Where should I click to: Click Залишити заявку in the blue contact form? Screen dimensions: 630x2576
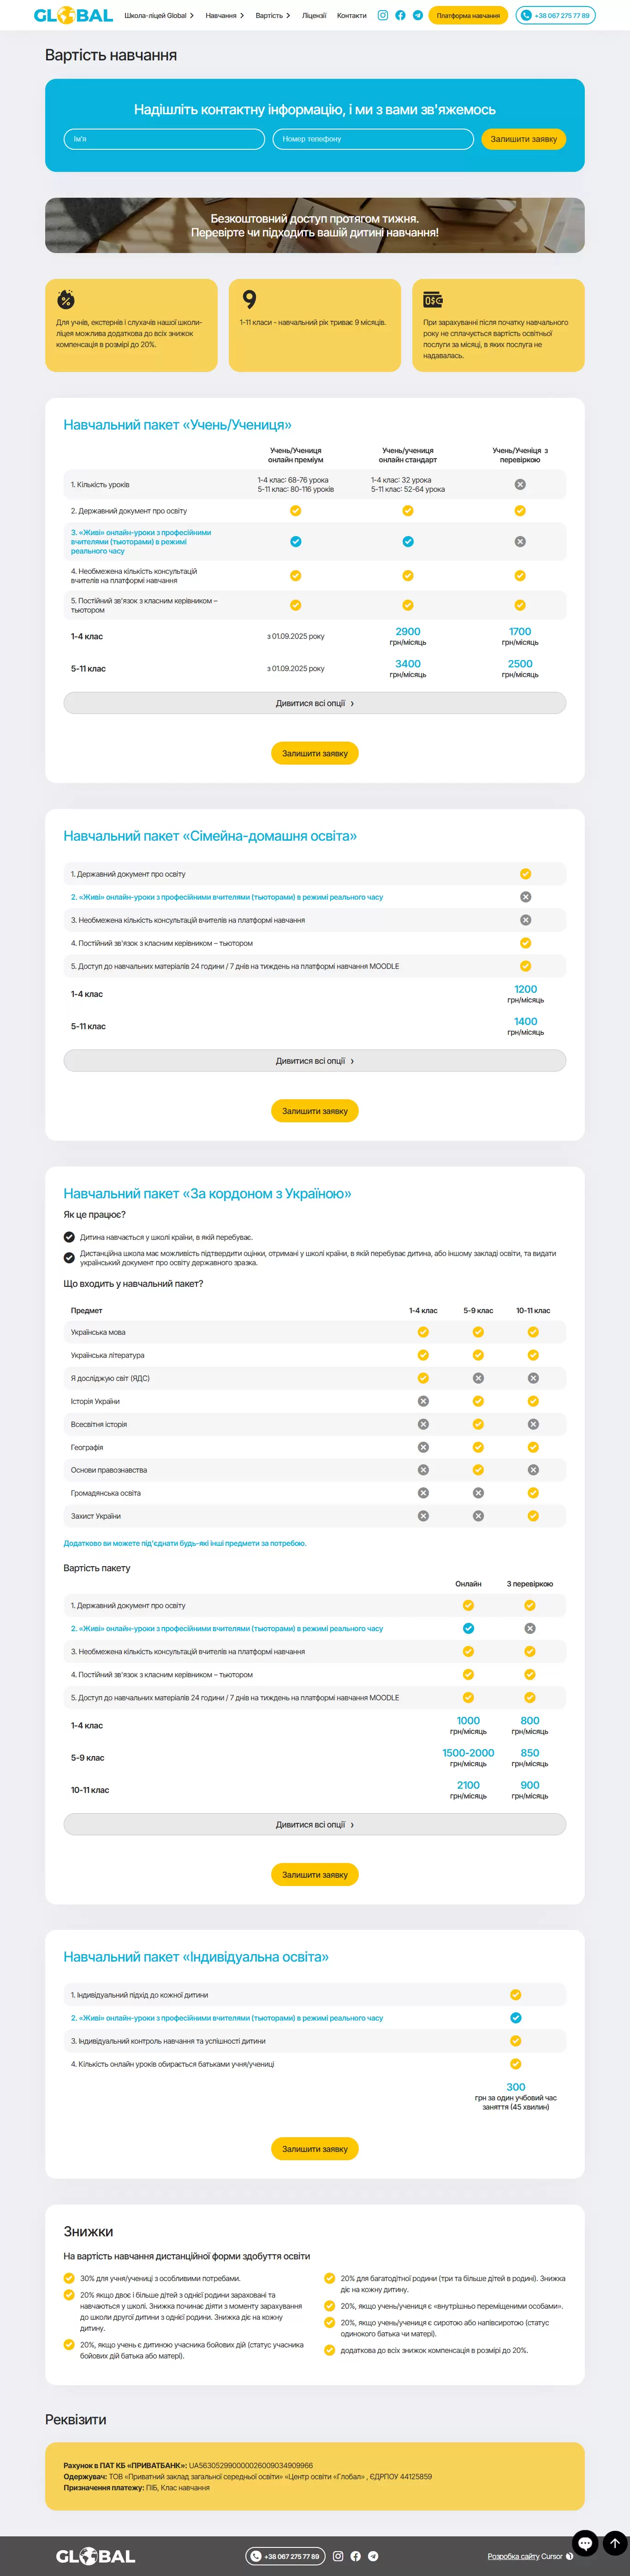point(523,139)
